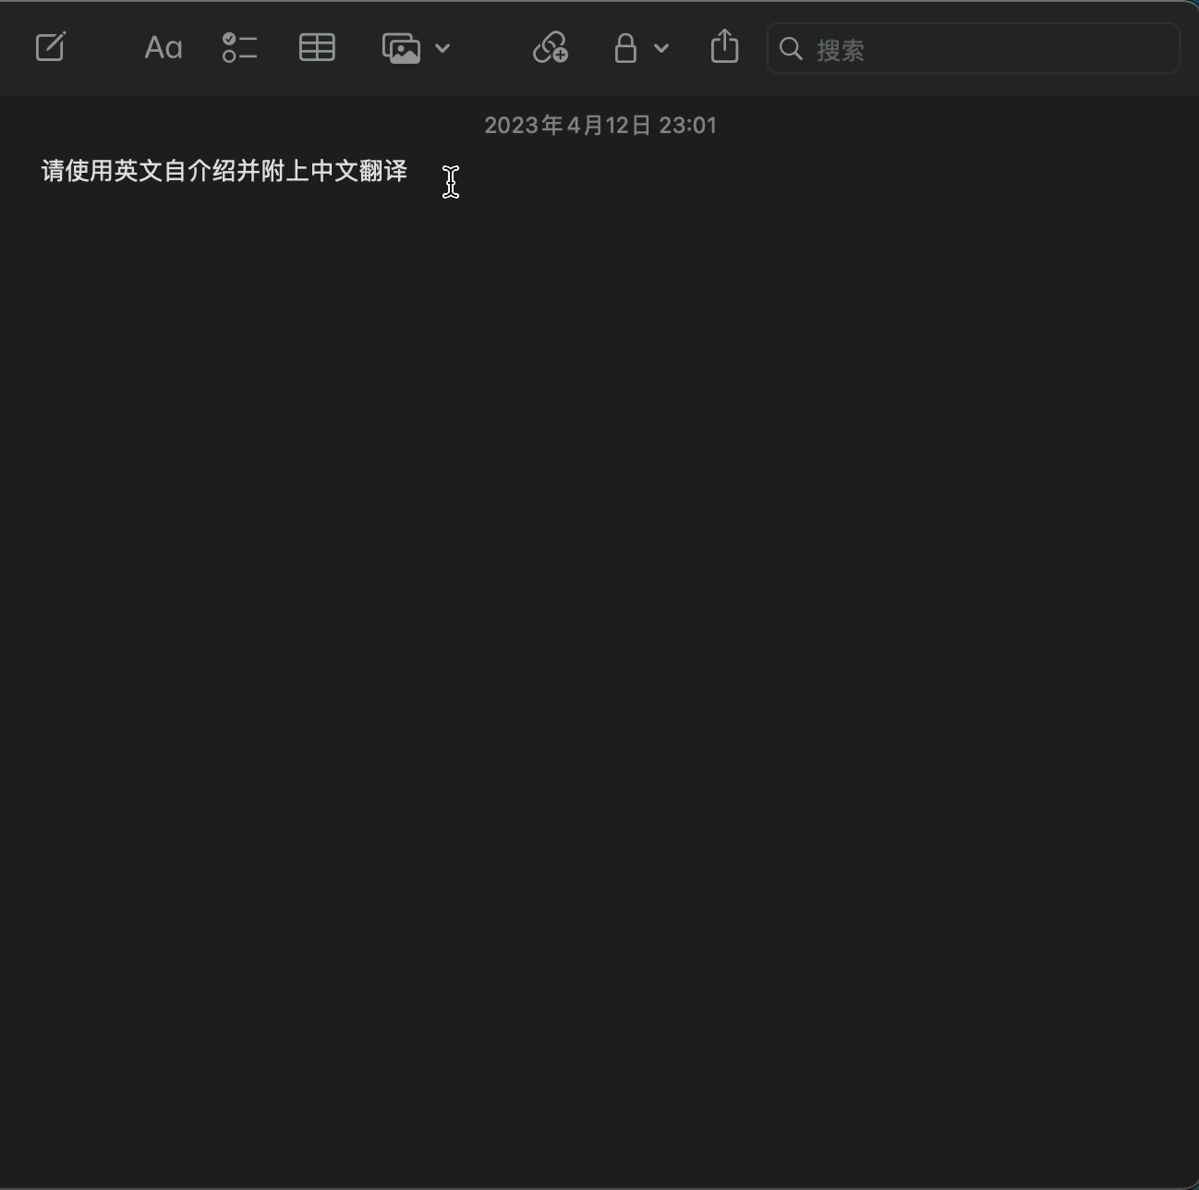1199x1190 pixels.
Task: Insert a table with the table icon
Action: [316, 47]
